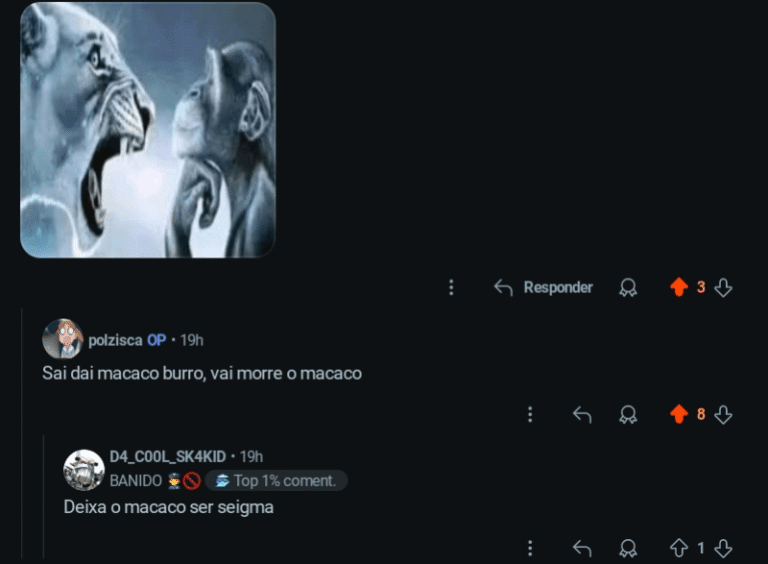Open options menu on the image comment
Screen dimensions: 768x564
coord(451,287)
